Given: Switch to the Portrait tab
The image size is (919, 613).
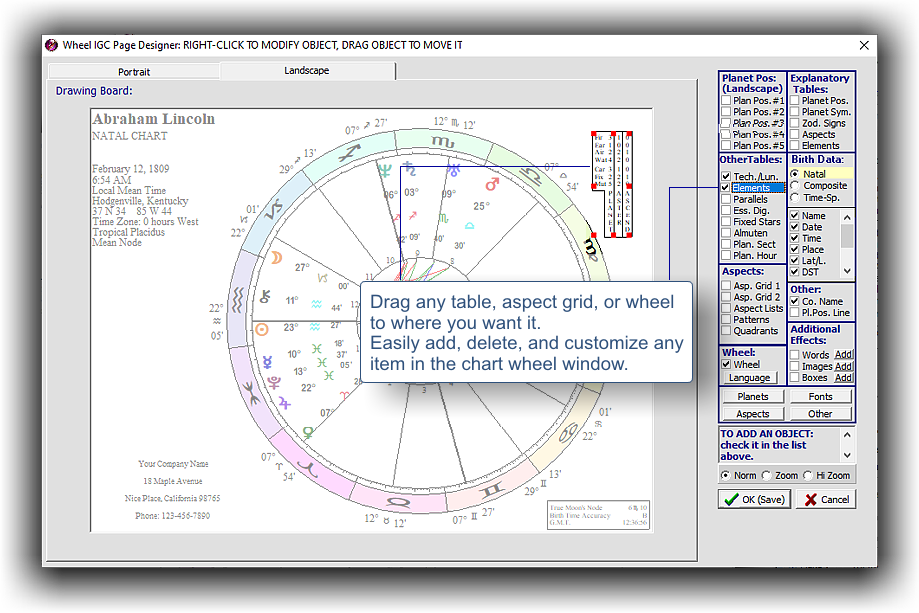Looking at the screenshot, I should (x=134, y=72).
